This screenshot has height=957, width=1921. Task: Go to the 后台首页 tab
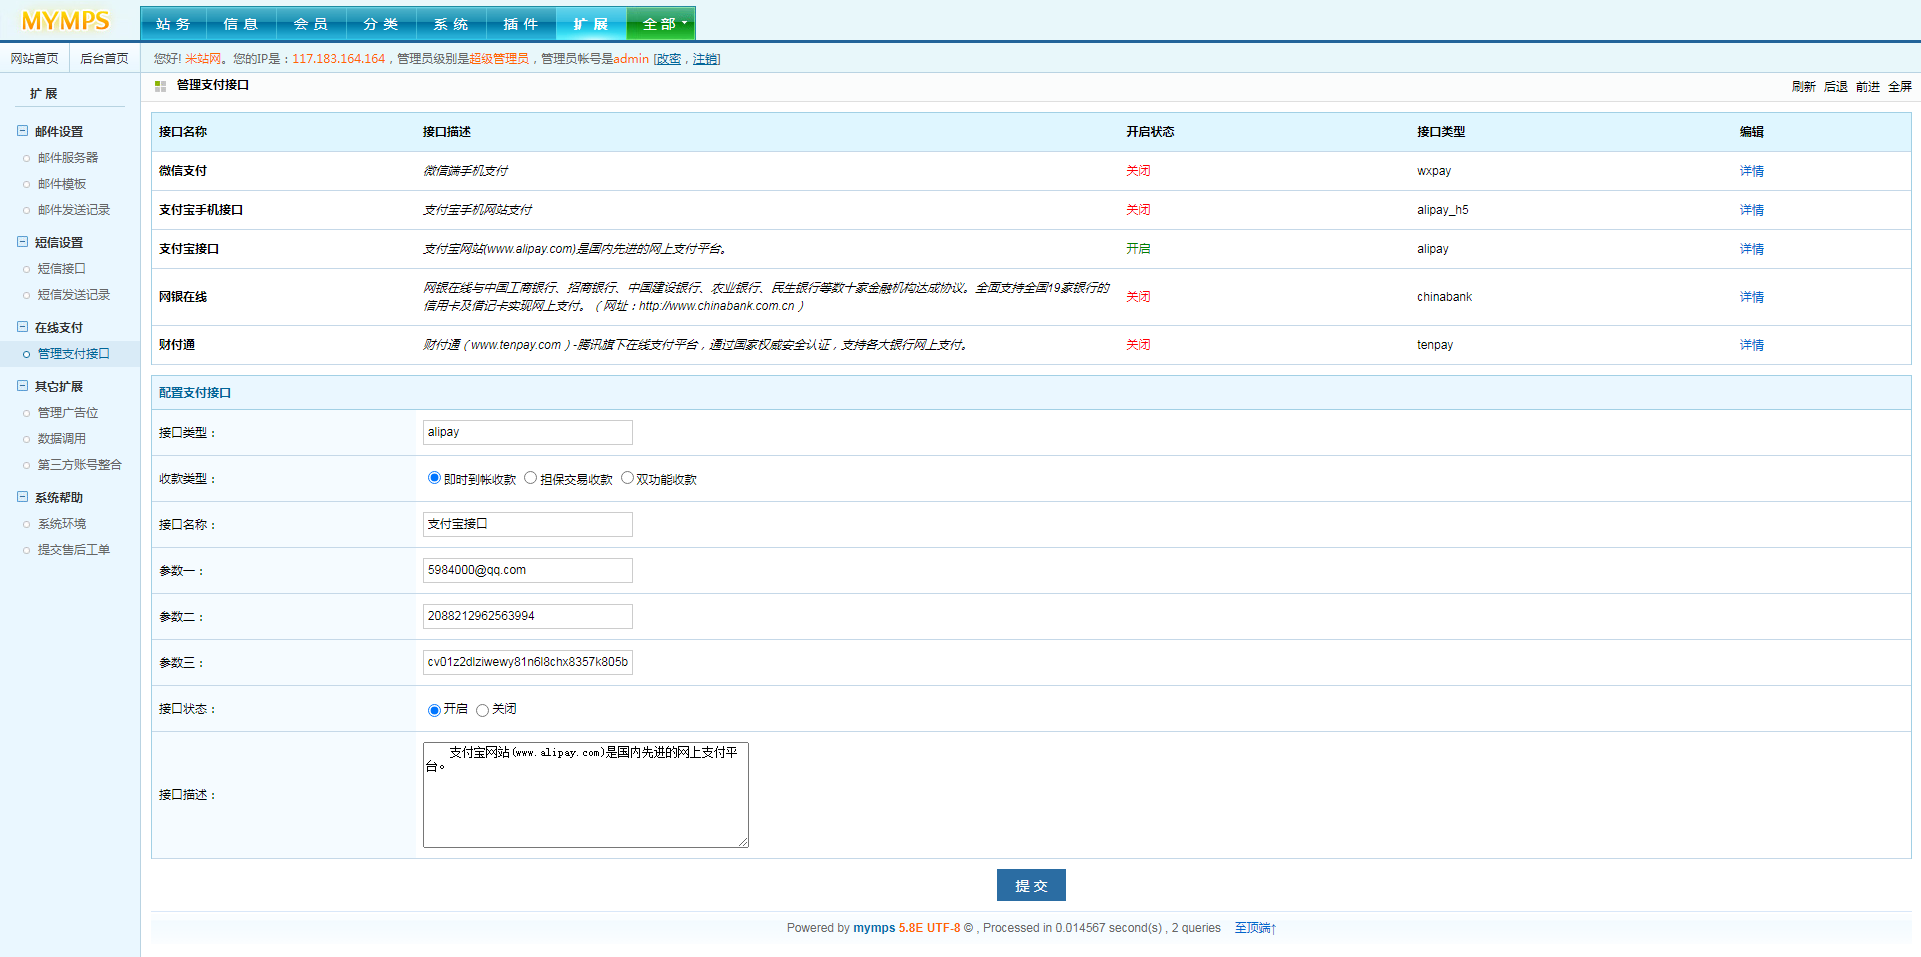pyautogui.click(x=104, y=59)
